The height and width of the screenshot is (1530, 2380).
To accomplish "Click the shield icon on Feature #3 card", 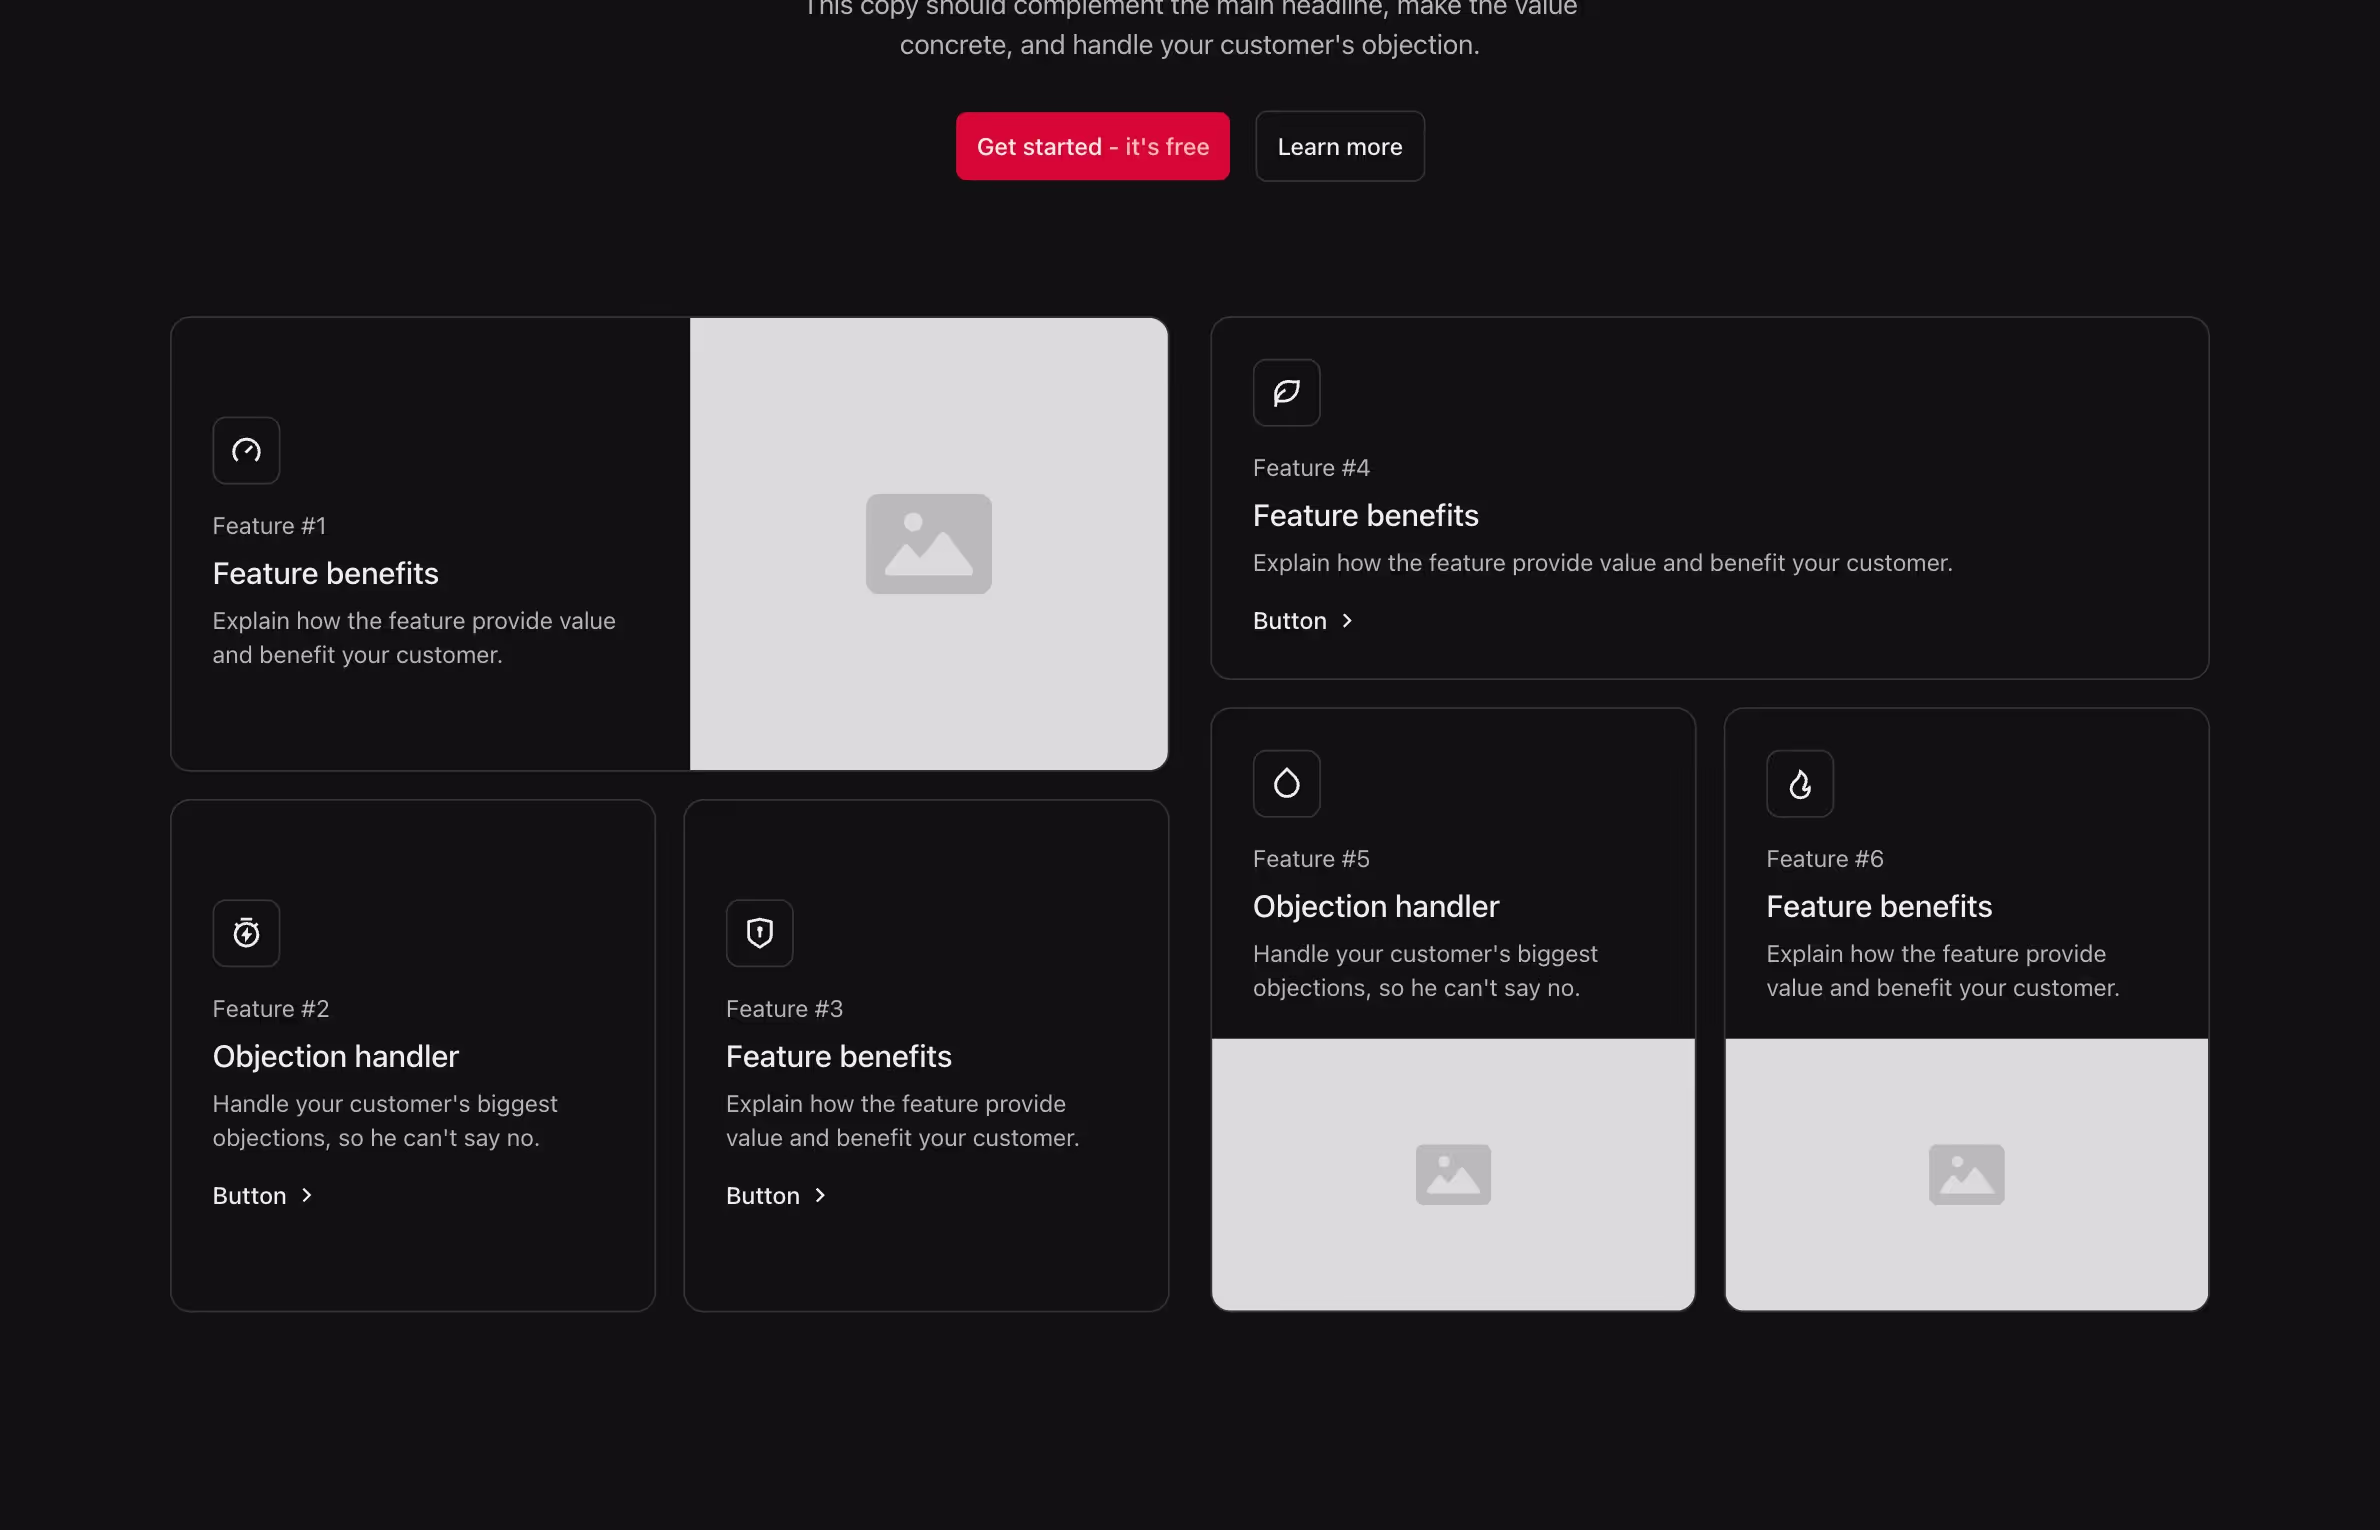I will [759, 932].
